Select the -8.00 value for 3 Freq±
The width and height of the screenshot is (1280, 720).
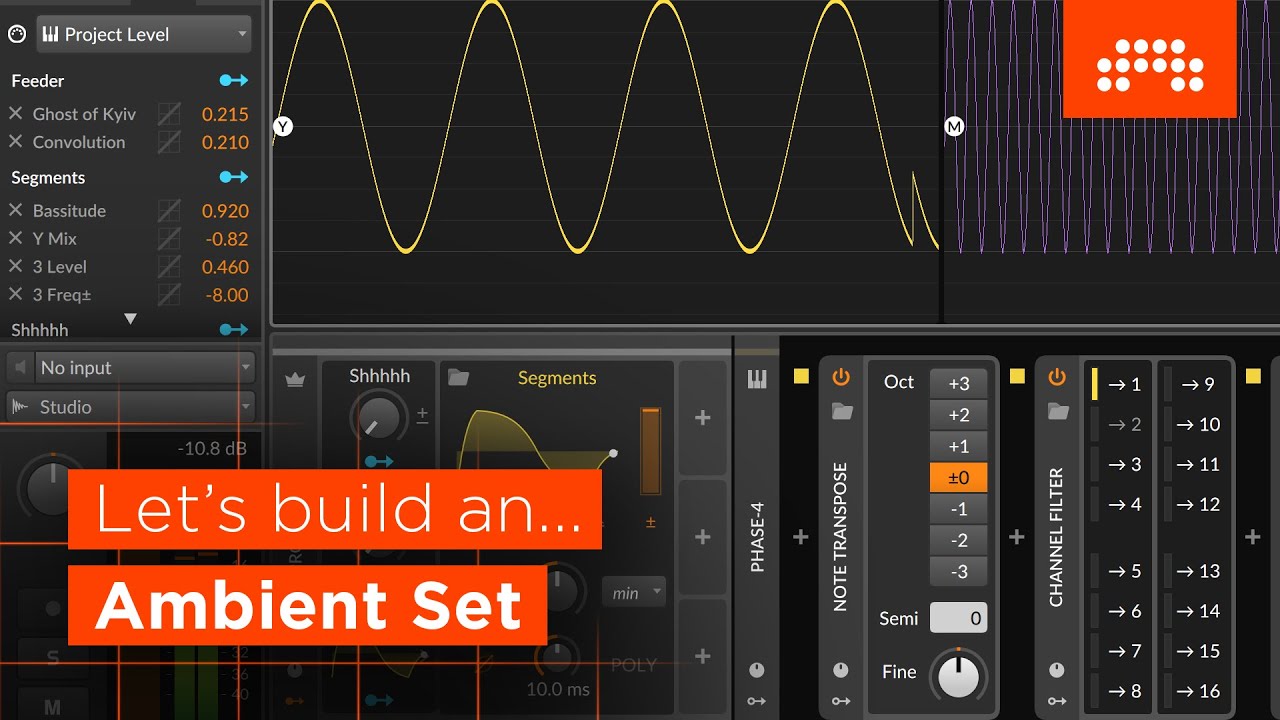coord(227,295)
